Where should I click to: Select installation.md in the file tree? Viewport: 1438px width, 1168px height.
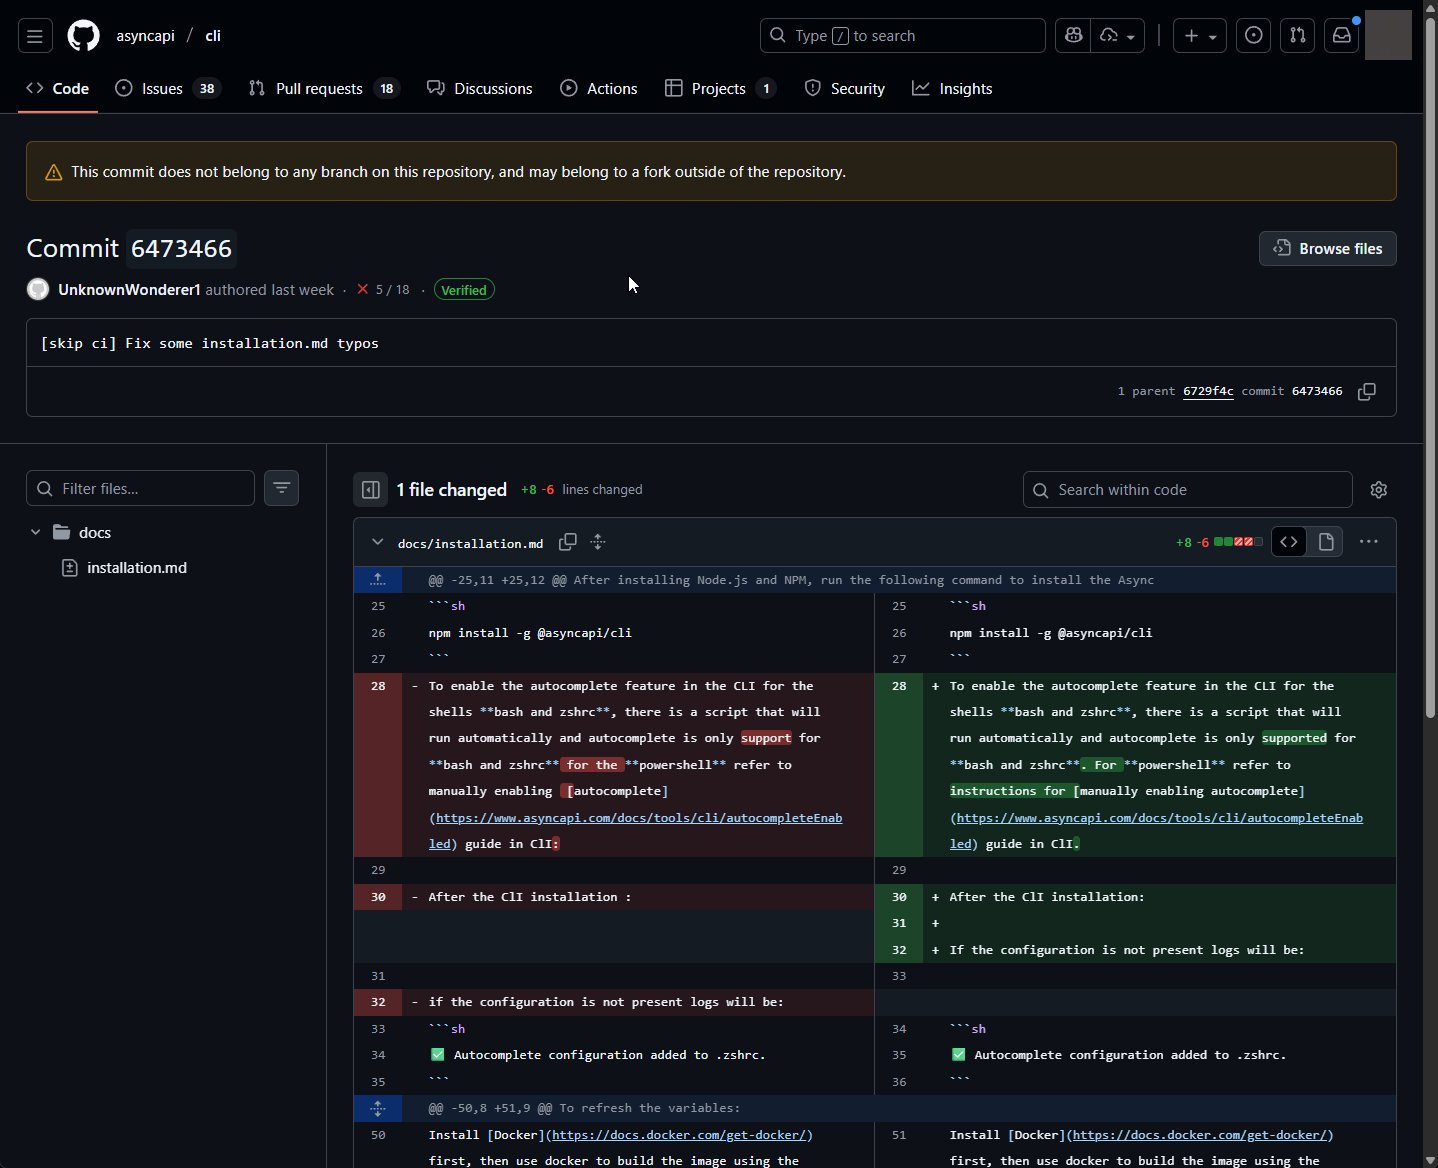[137, 568]
